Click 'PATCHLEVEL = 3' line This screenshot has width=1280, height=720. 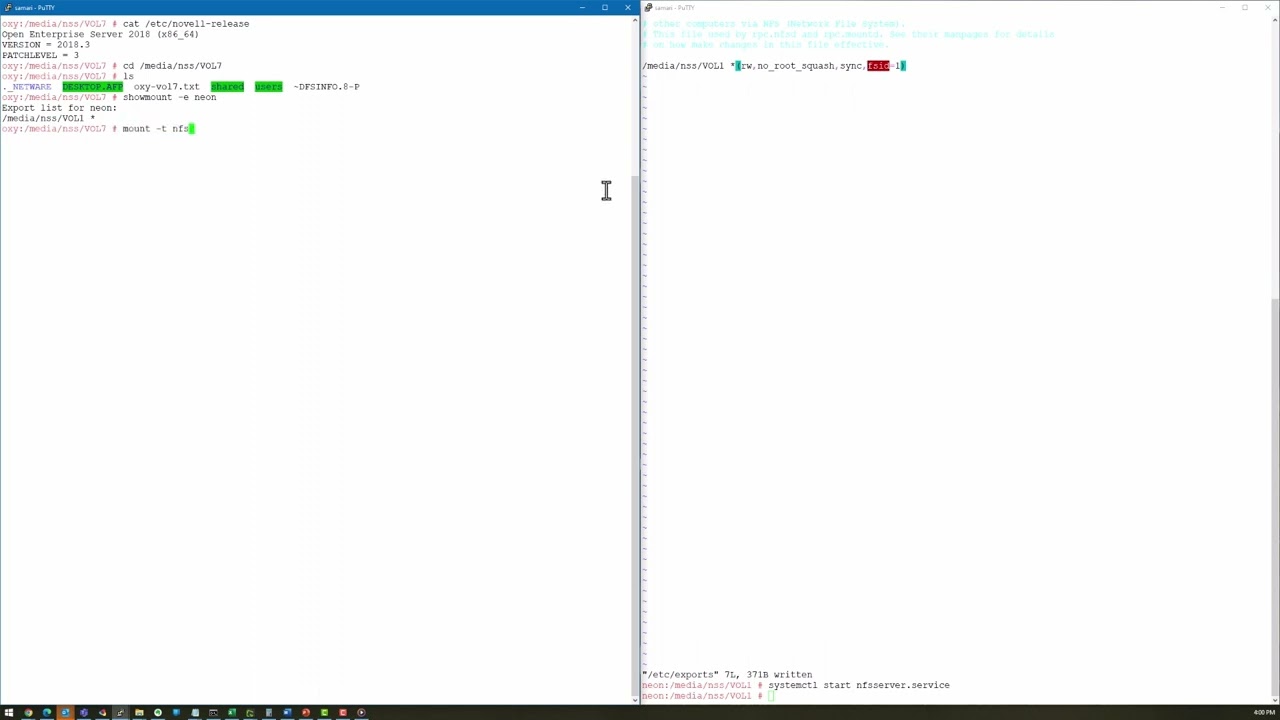click(40, 55)
